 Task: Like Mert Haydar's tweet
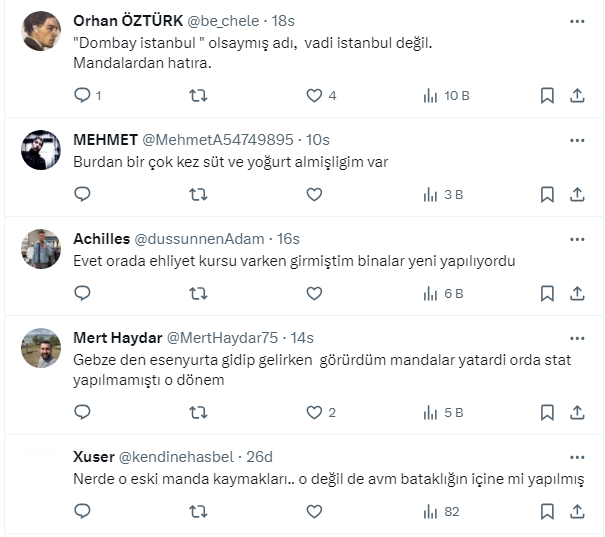pyautogui.click(x=314, y=412)
